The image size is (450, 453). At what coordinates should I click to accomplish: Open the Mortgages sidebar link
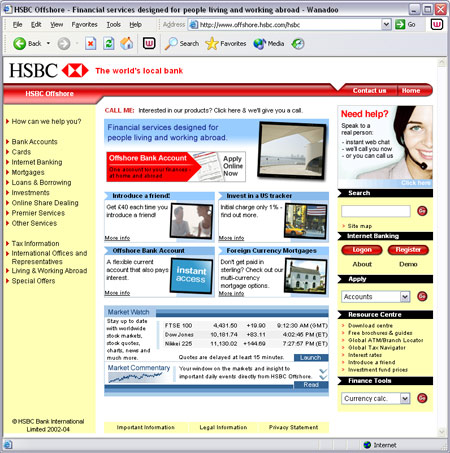point(28,172)
